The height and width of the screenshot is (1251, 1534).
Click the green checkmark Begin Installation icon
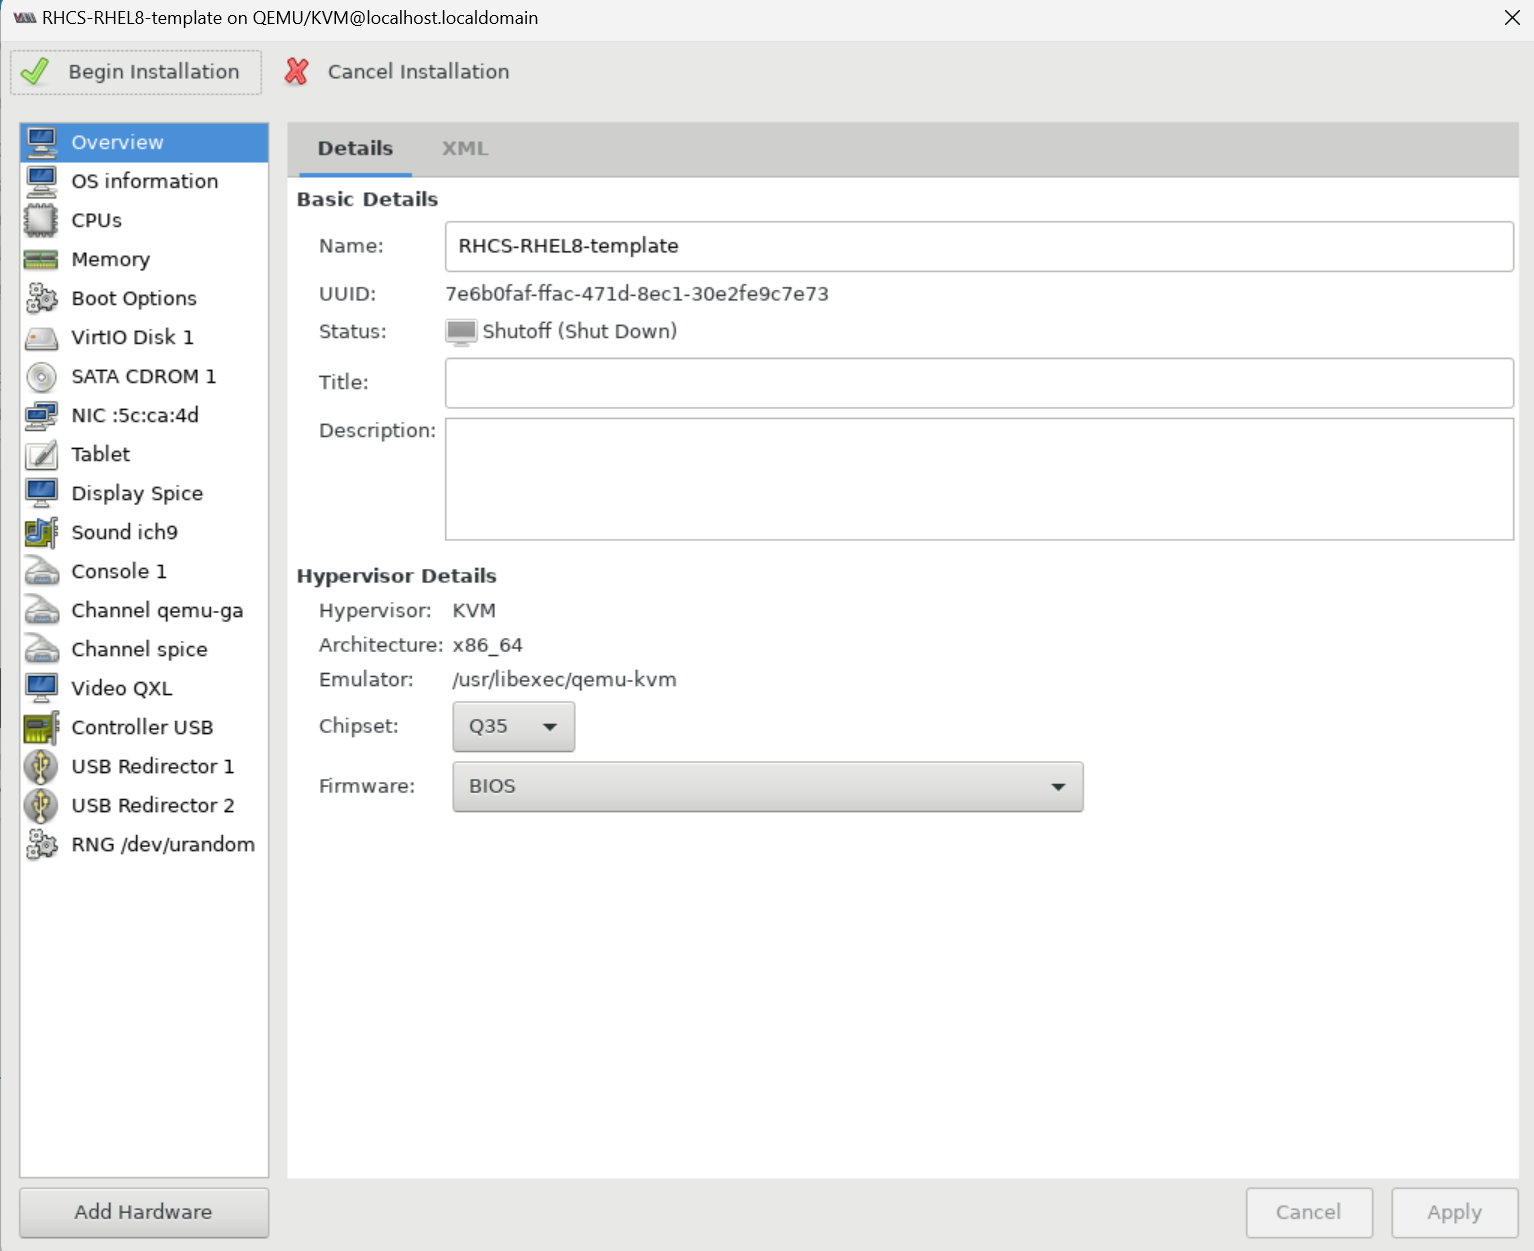35,72
